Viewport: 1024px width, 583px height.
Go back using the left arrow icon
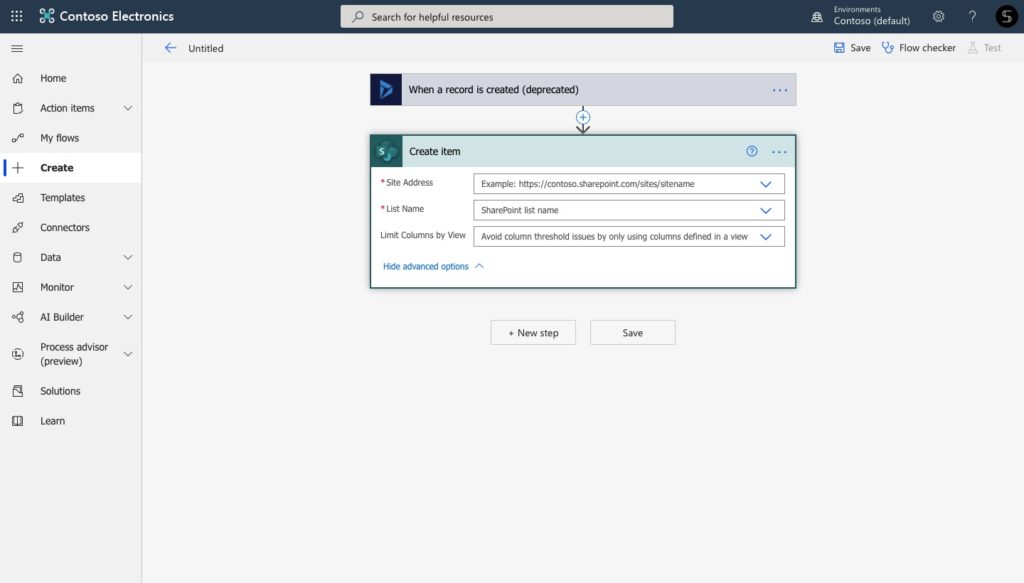[x=170, y=48]
